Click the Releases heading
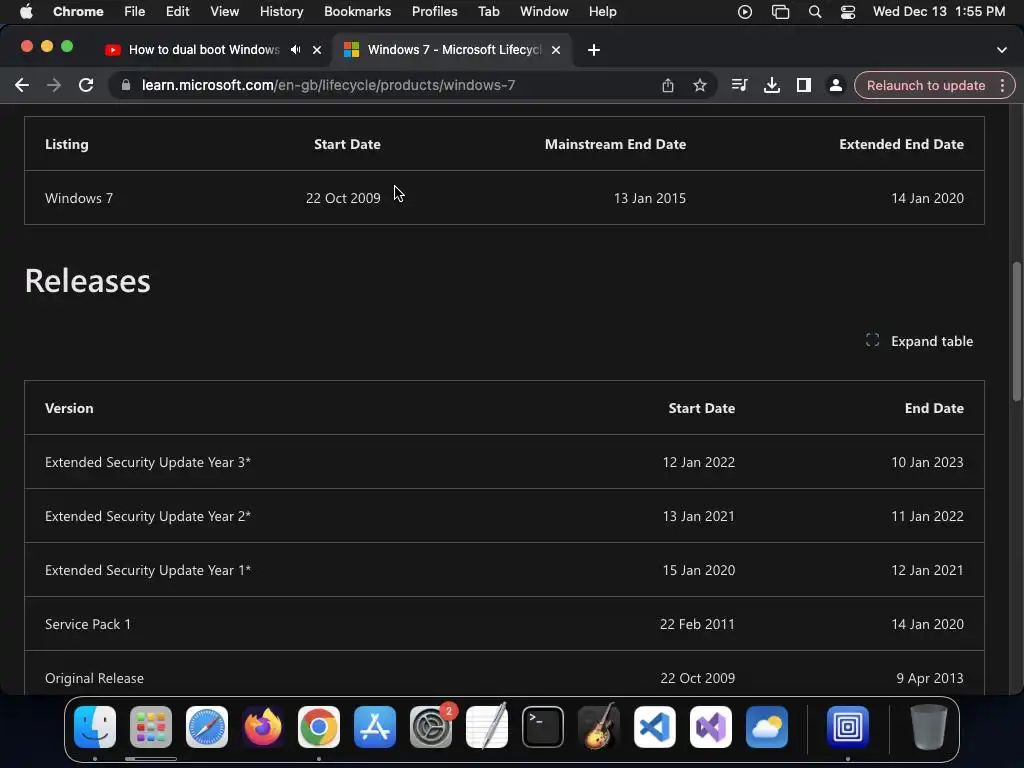This screenshot has height=768, width=1024. [88, 281]
